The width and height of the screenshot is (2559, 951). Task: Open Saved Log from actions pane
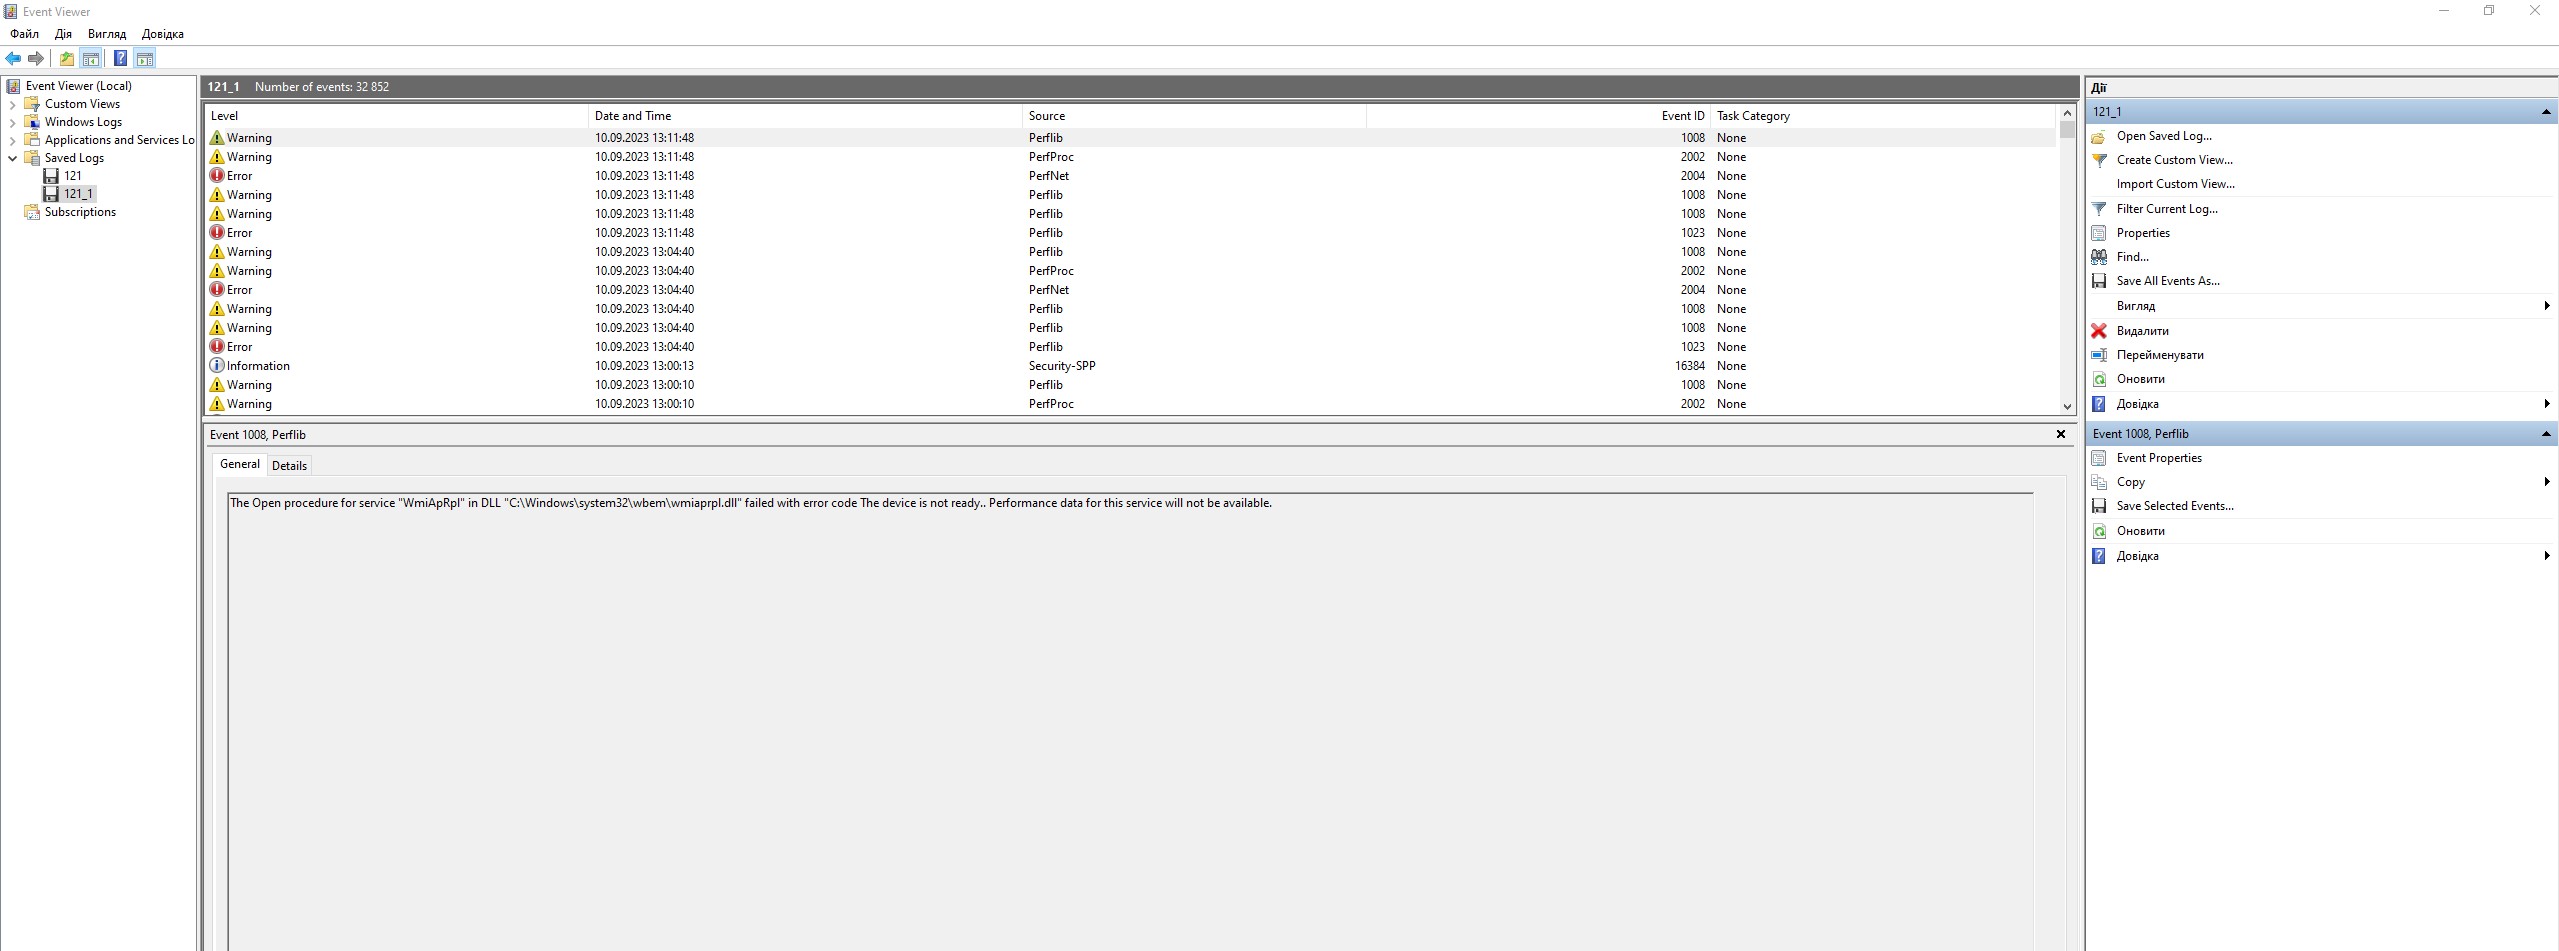tap(2163, 136)
